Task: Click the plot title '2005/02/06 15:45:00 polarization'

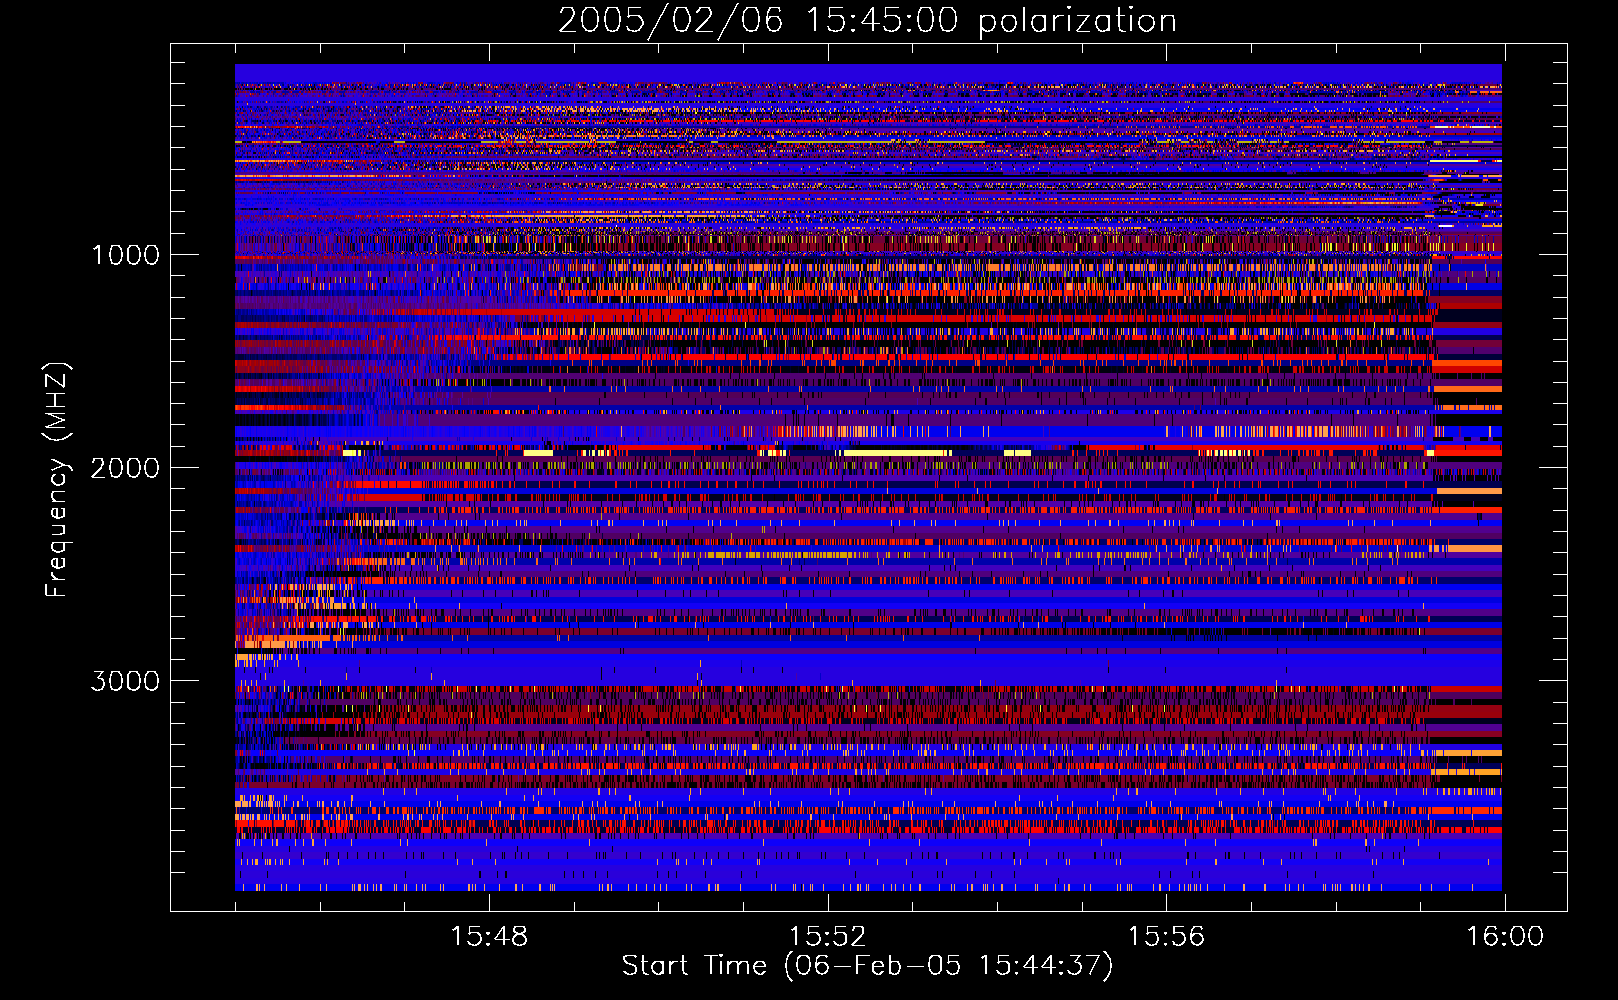Action: (x=867, y=21)
